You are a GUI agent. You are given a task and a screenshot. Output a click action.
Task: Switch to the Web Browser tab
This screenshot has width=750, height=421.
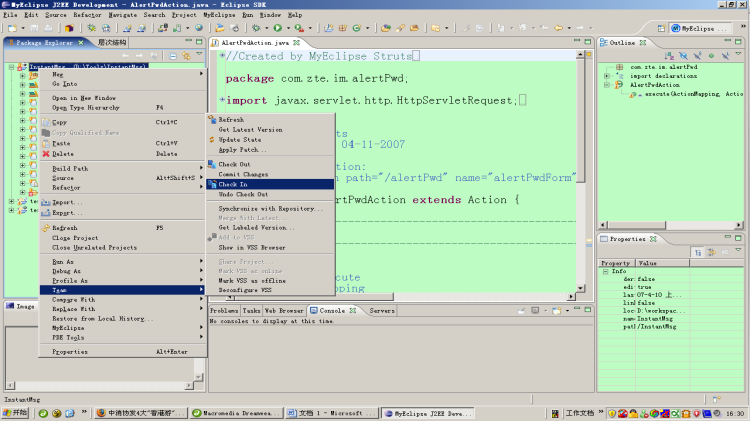(x=284, y=310)
